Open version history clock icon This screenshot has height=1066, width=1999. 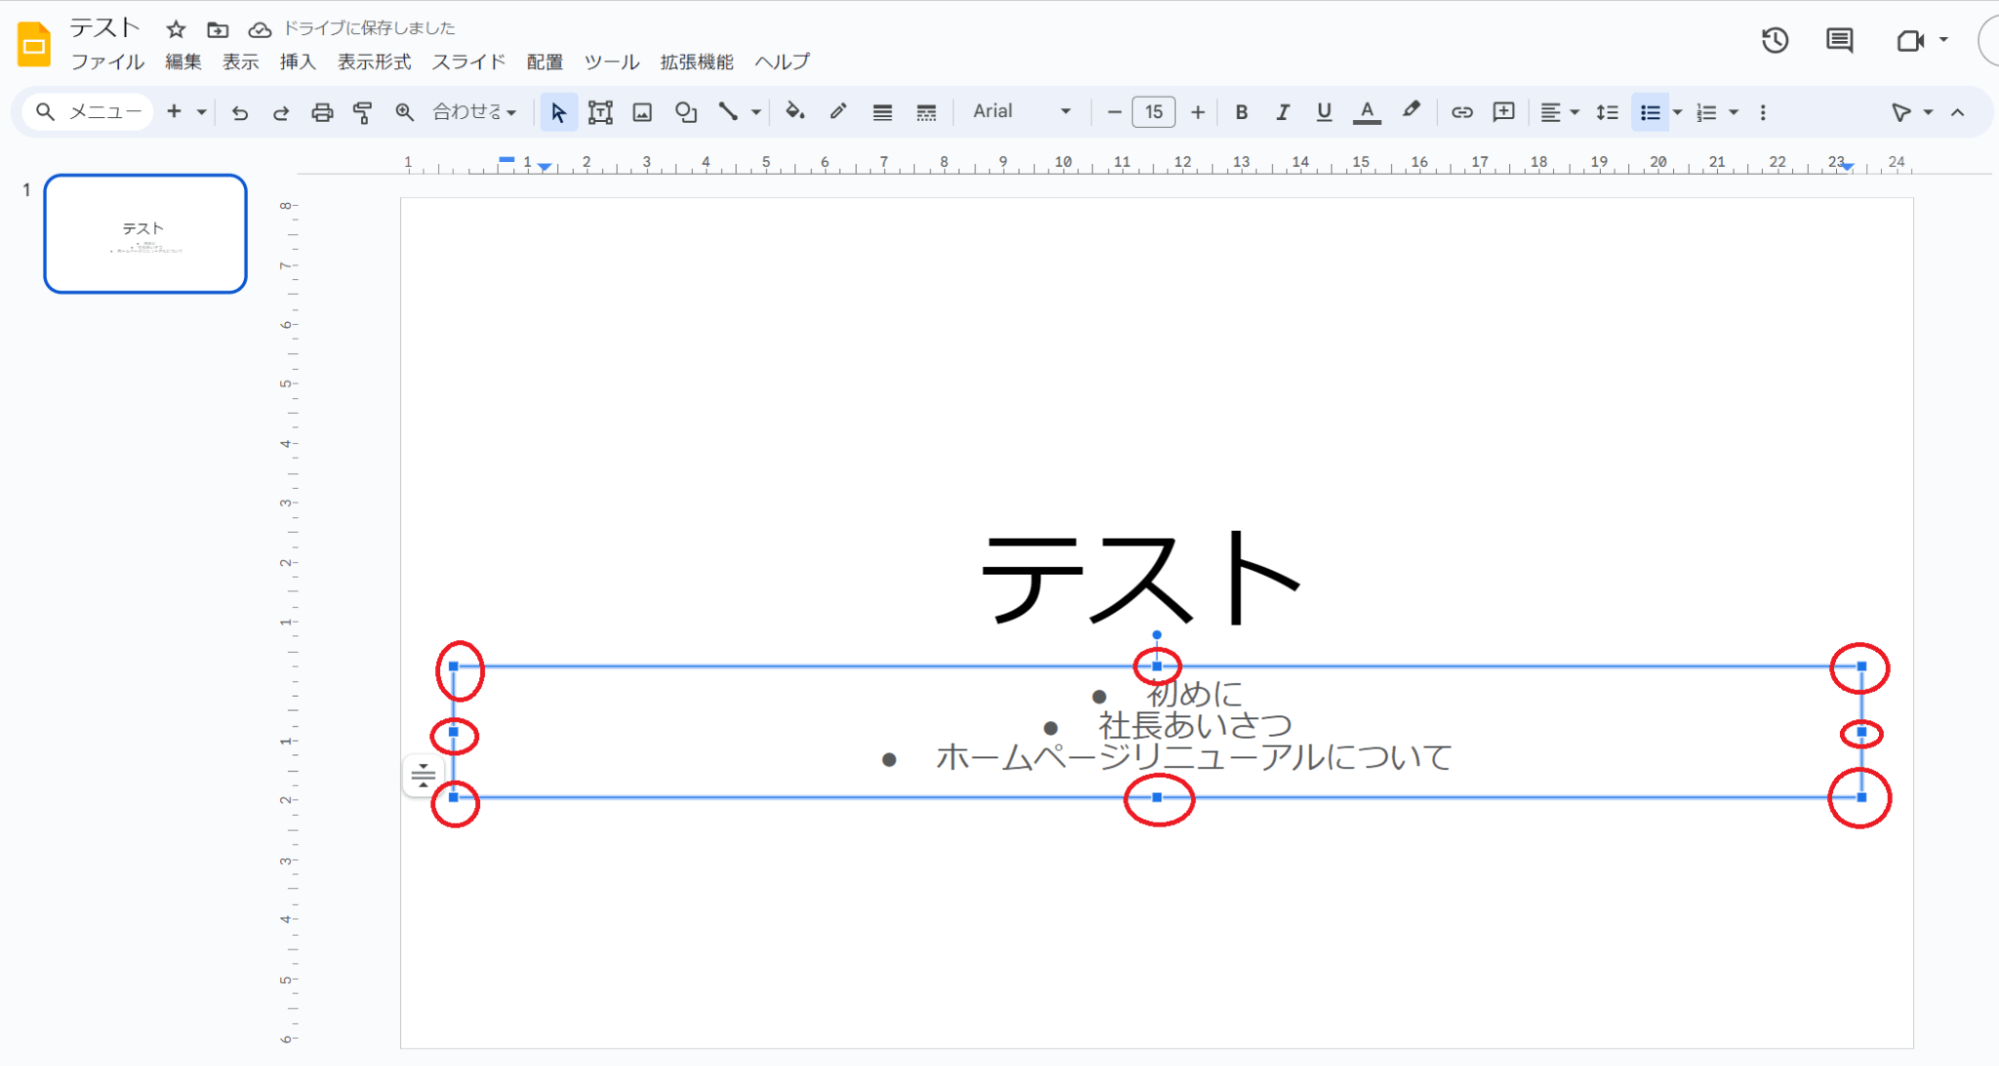coord(1774,41)
